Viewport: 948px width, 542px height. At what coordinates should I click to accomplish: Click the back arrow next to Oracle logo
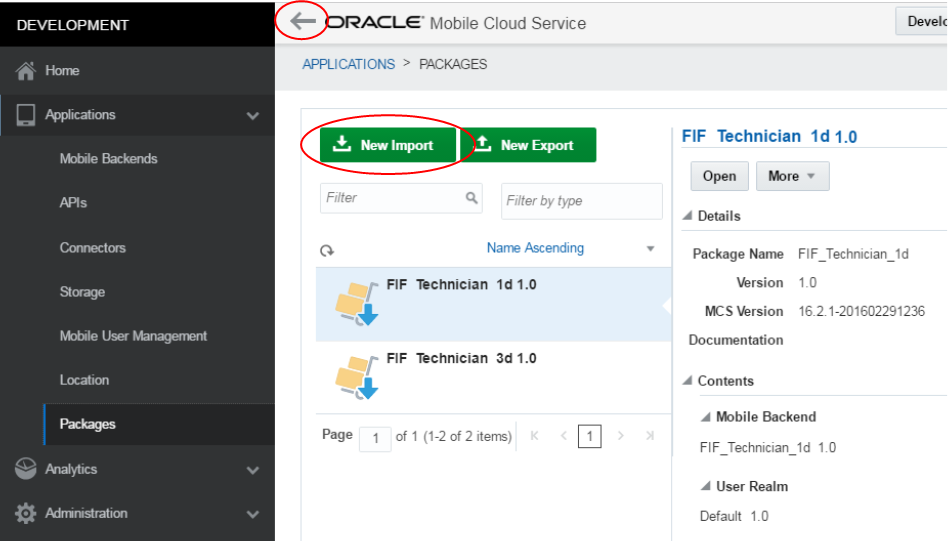[x=302, y=22]
